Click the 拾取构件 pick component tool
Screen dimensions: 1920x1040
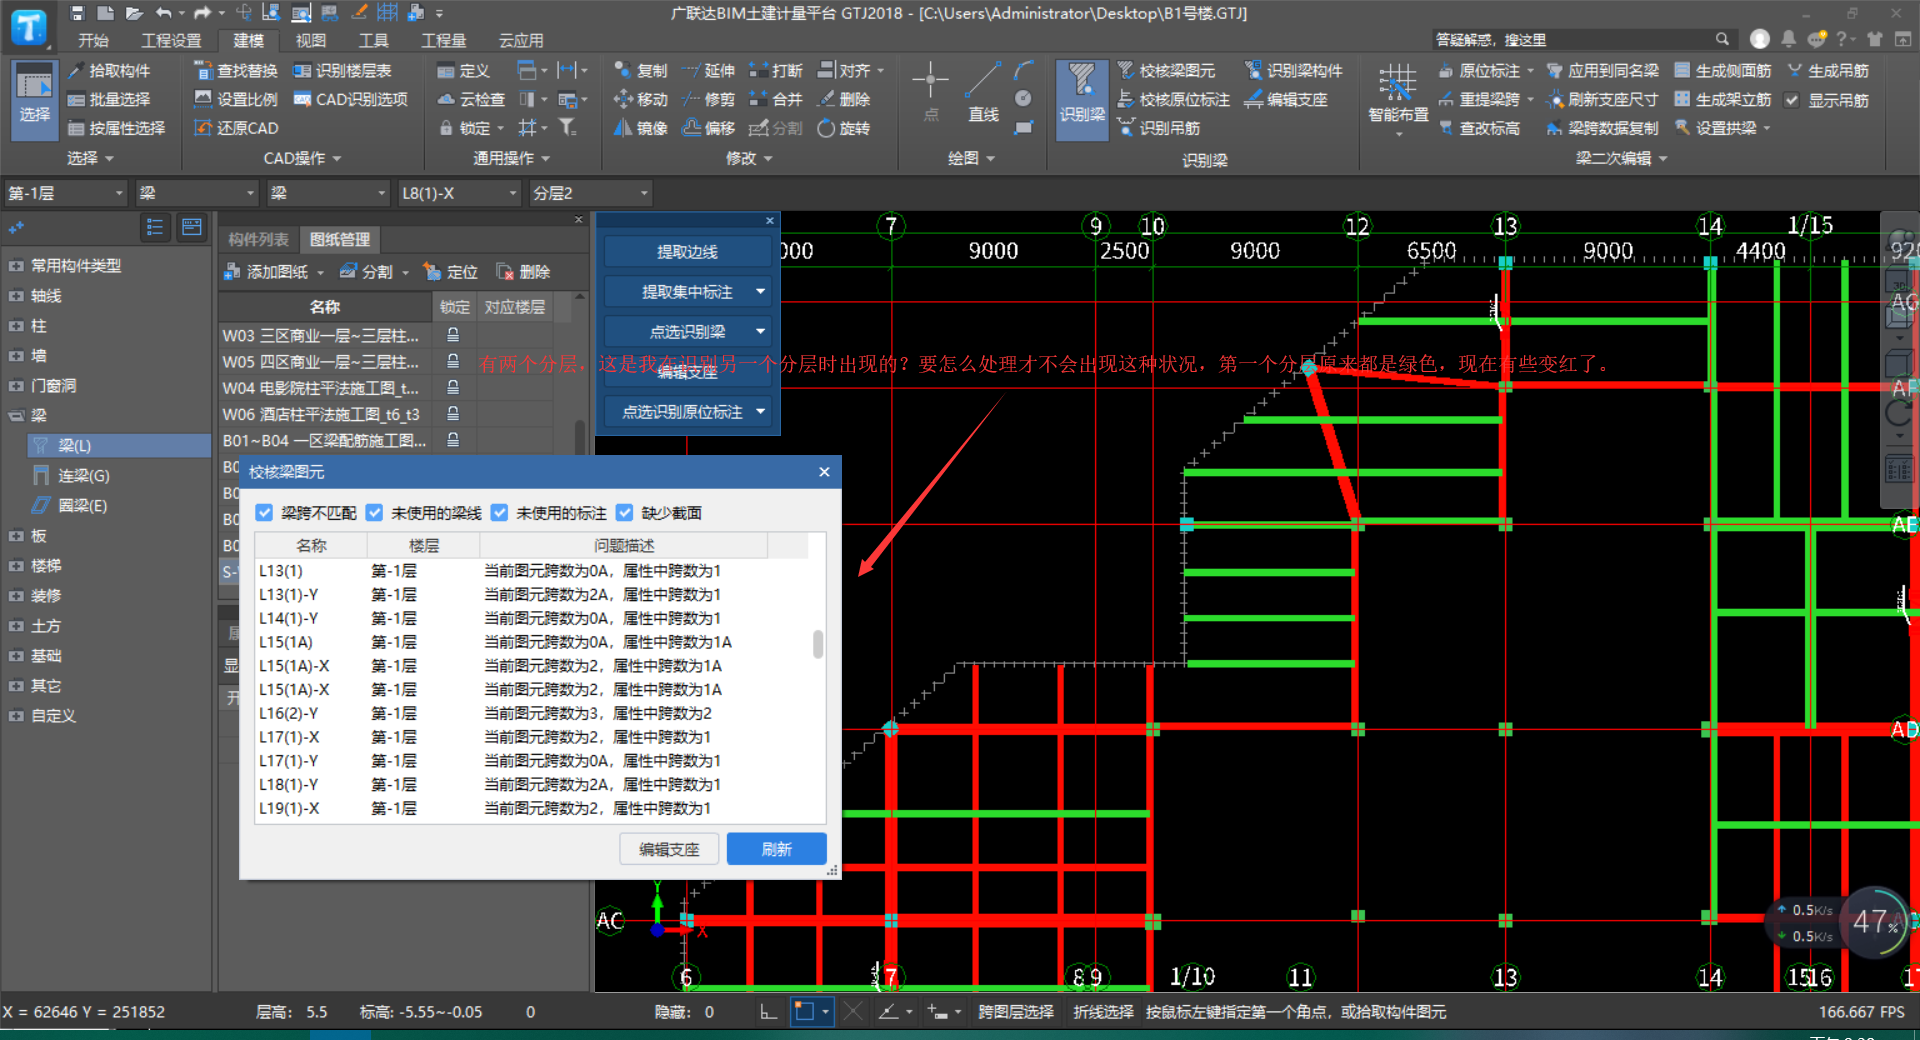point(109,71)
